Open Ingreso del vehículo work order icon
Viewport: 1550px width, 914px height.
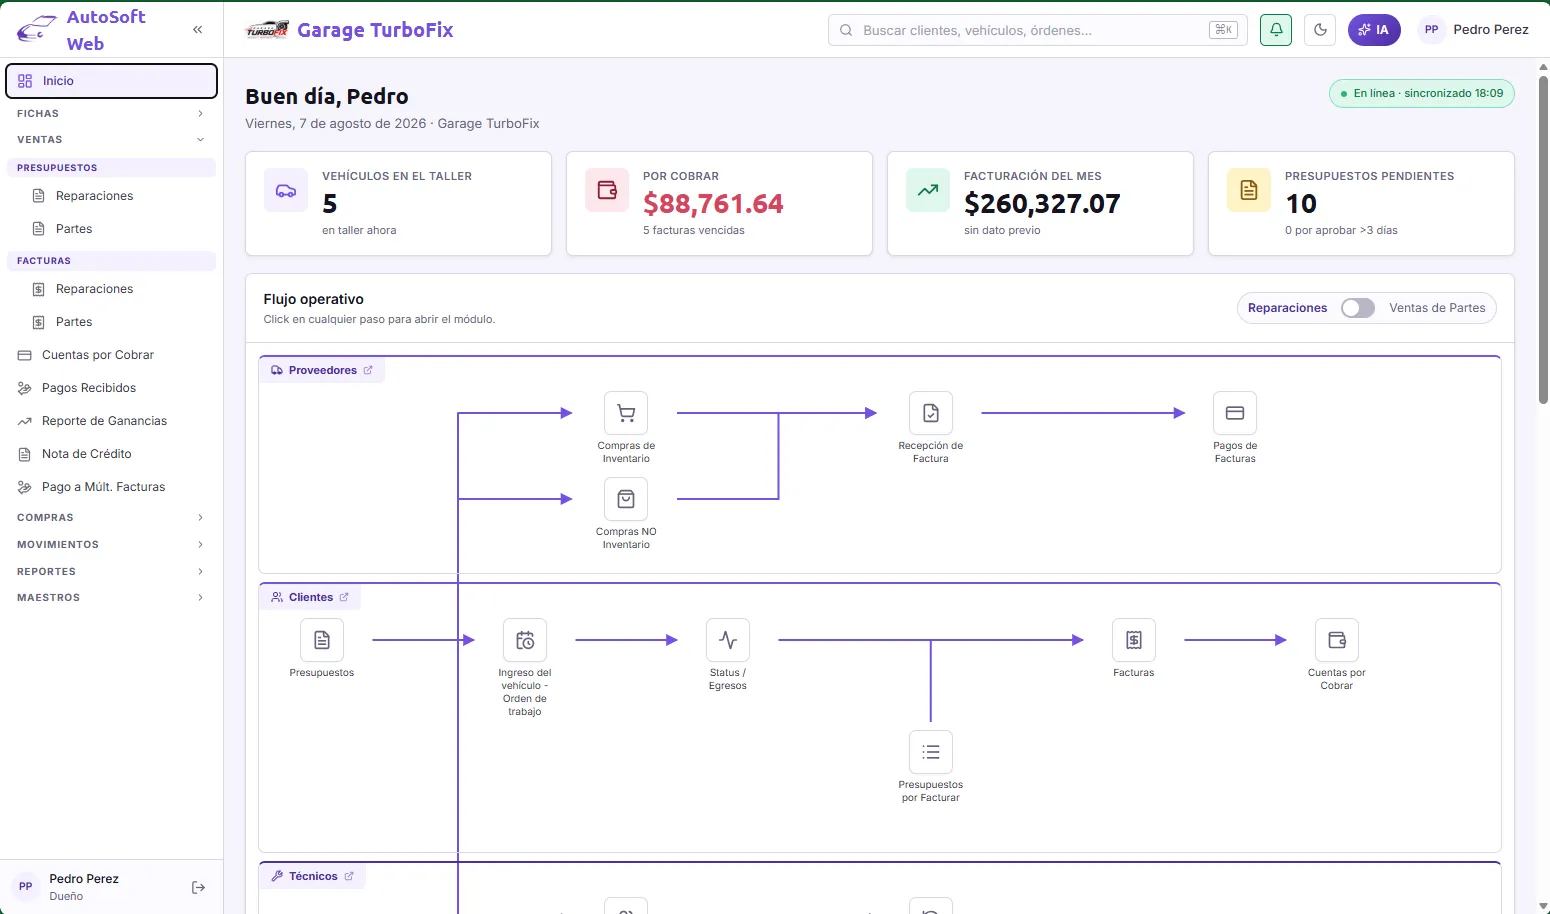click(525, 640)
